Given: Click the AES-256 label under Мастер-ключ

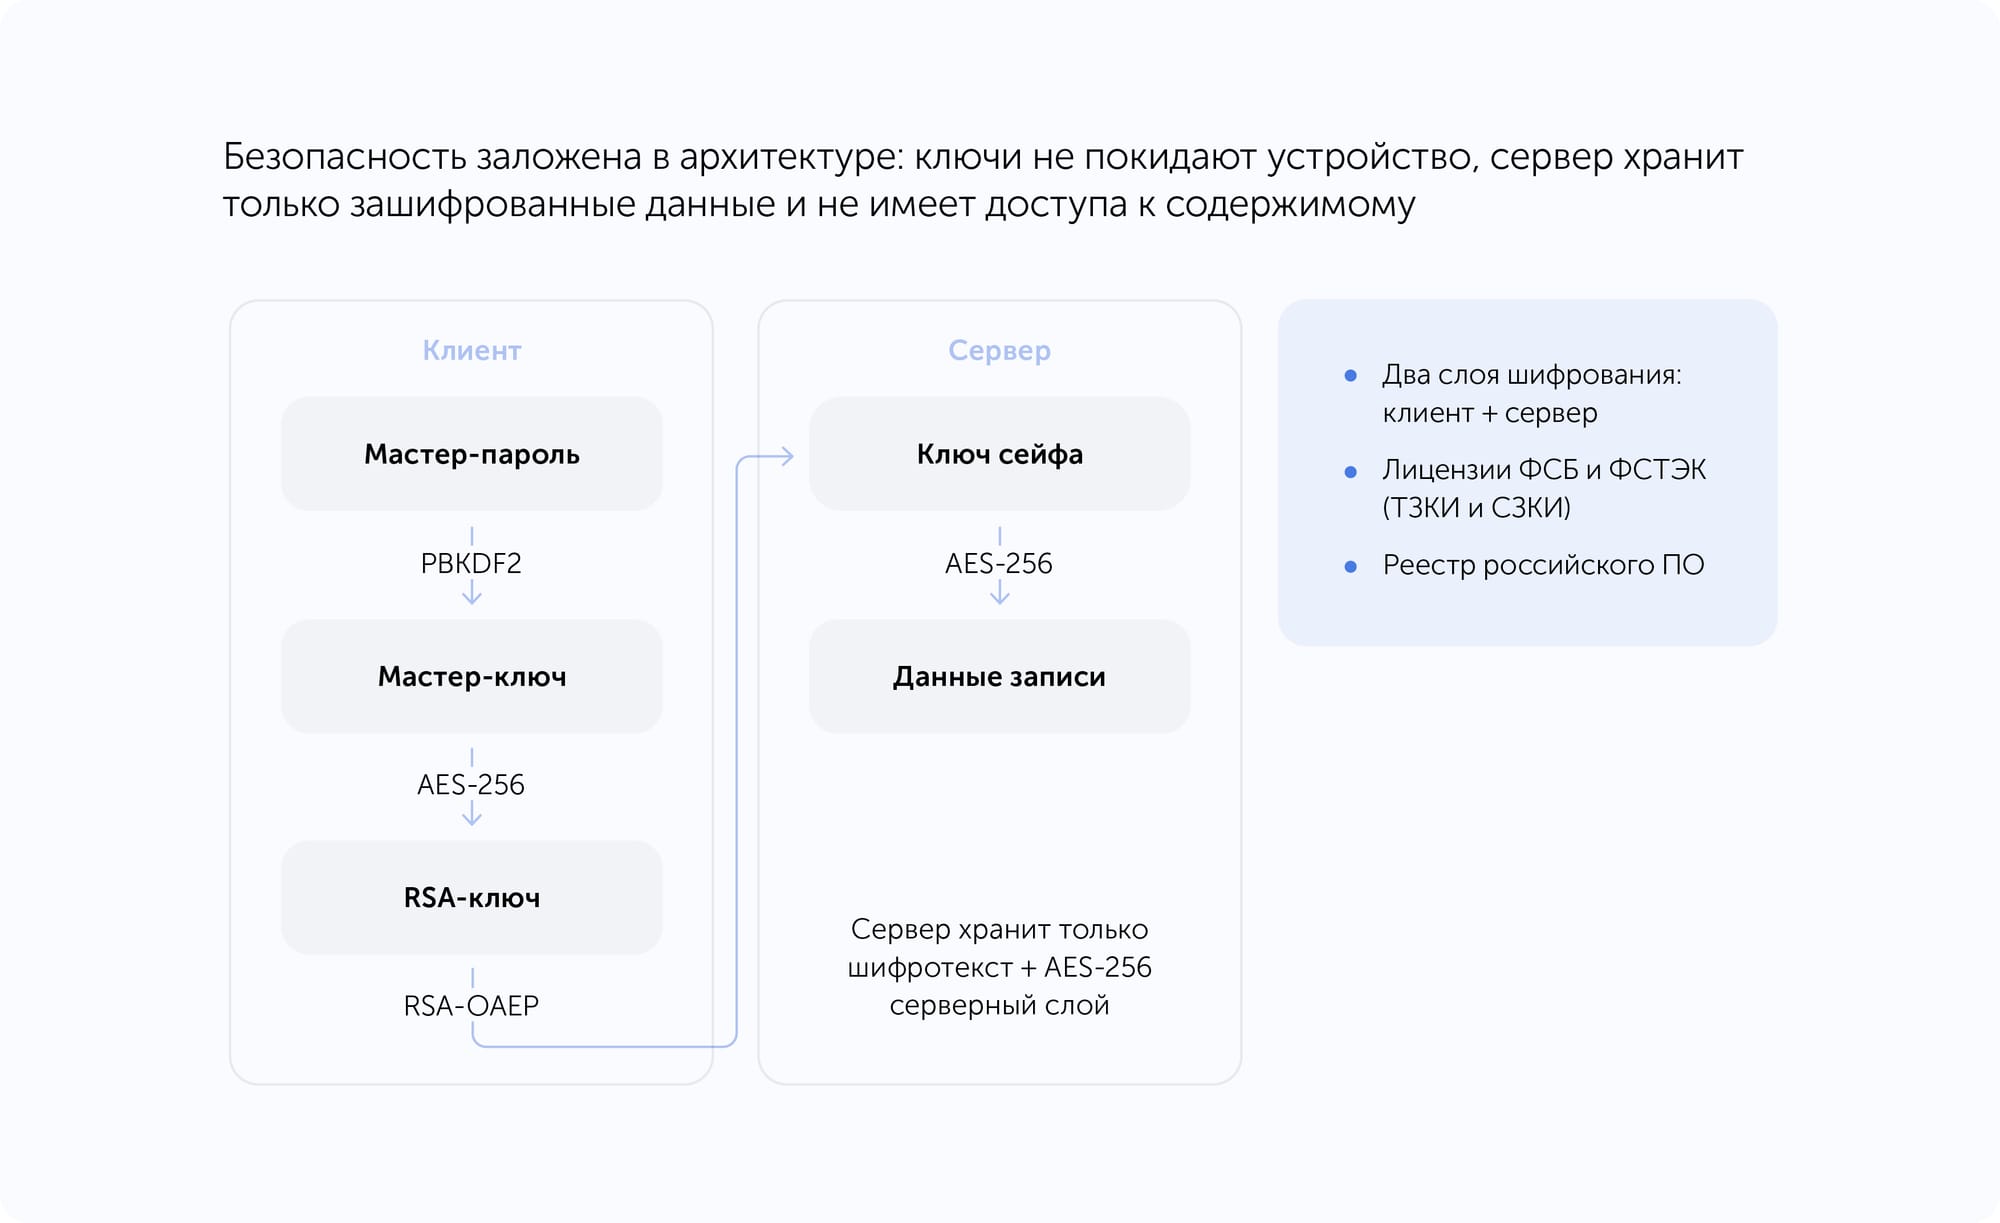Looking at the screenshot, I should tap(470, 786).
